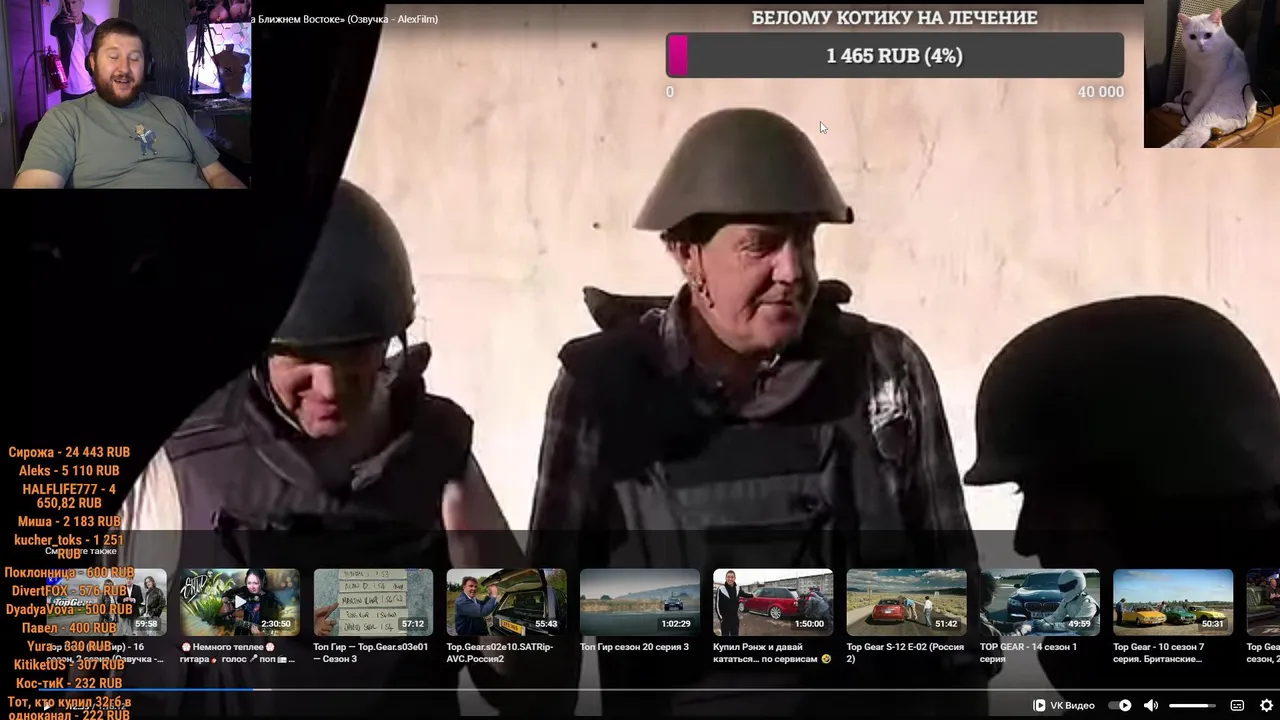The height and width of the screenshot is (720, 1280).
Task: Open Top Gear S-12 E-02 thumbnail
Action: click(906, 602)
